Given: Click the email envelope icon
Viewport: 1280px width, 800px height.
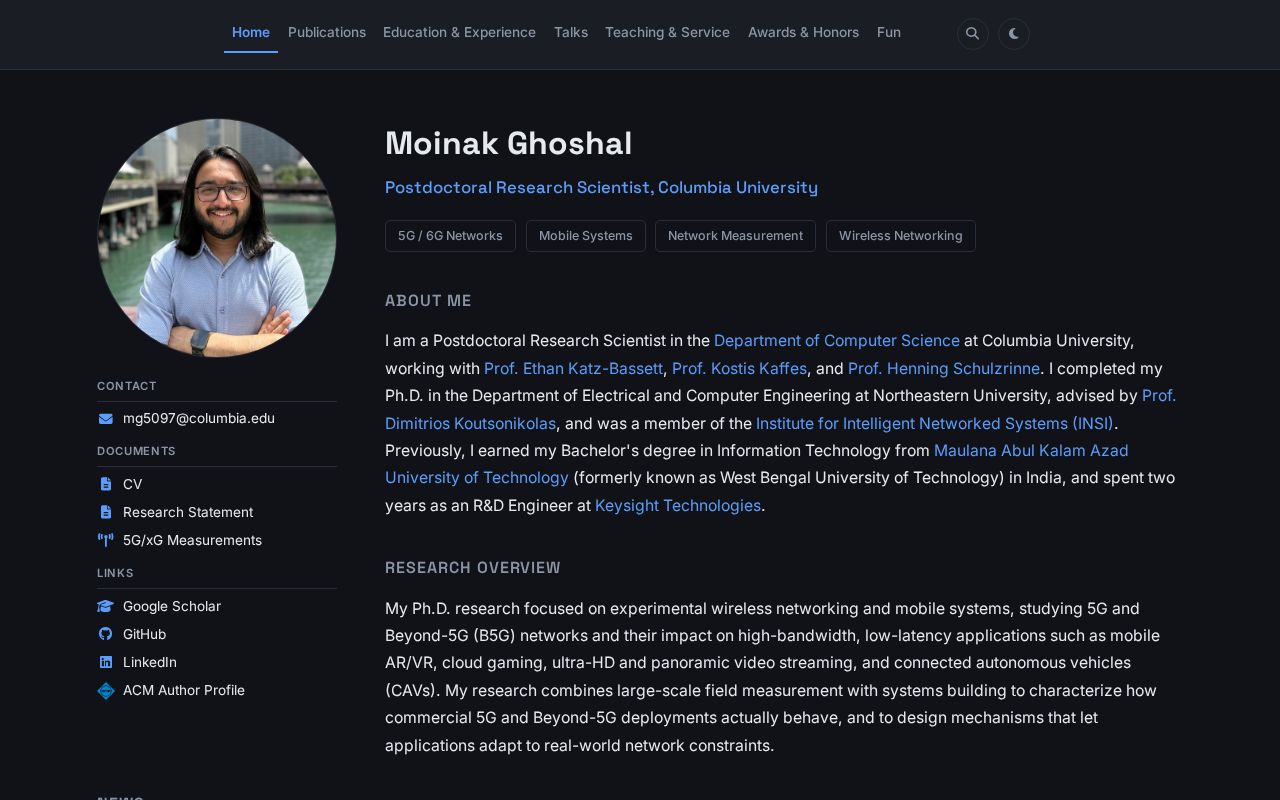Looking at the screenshot, I should point(105,419).
